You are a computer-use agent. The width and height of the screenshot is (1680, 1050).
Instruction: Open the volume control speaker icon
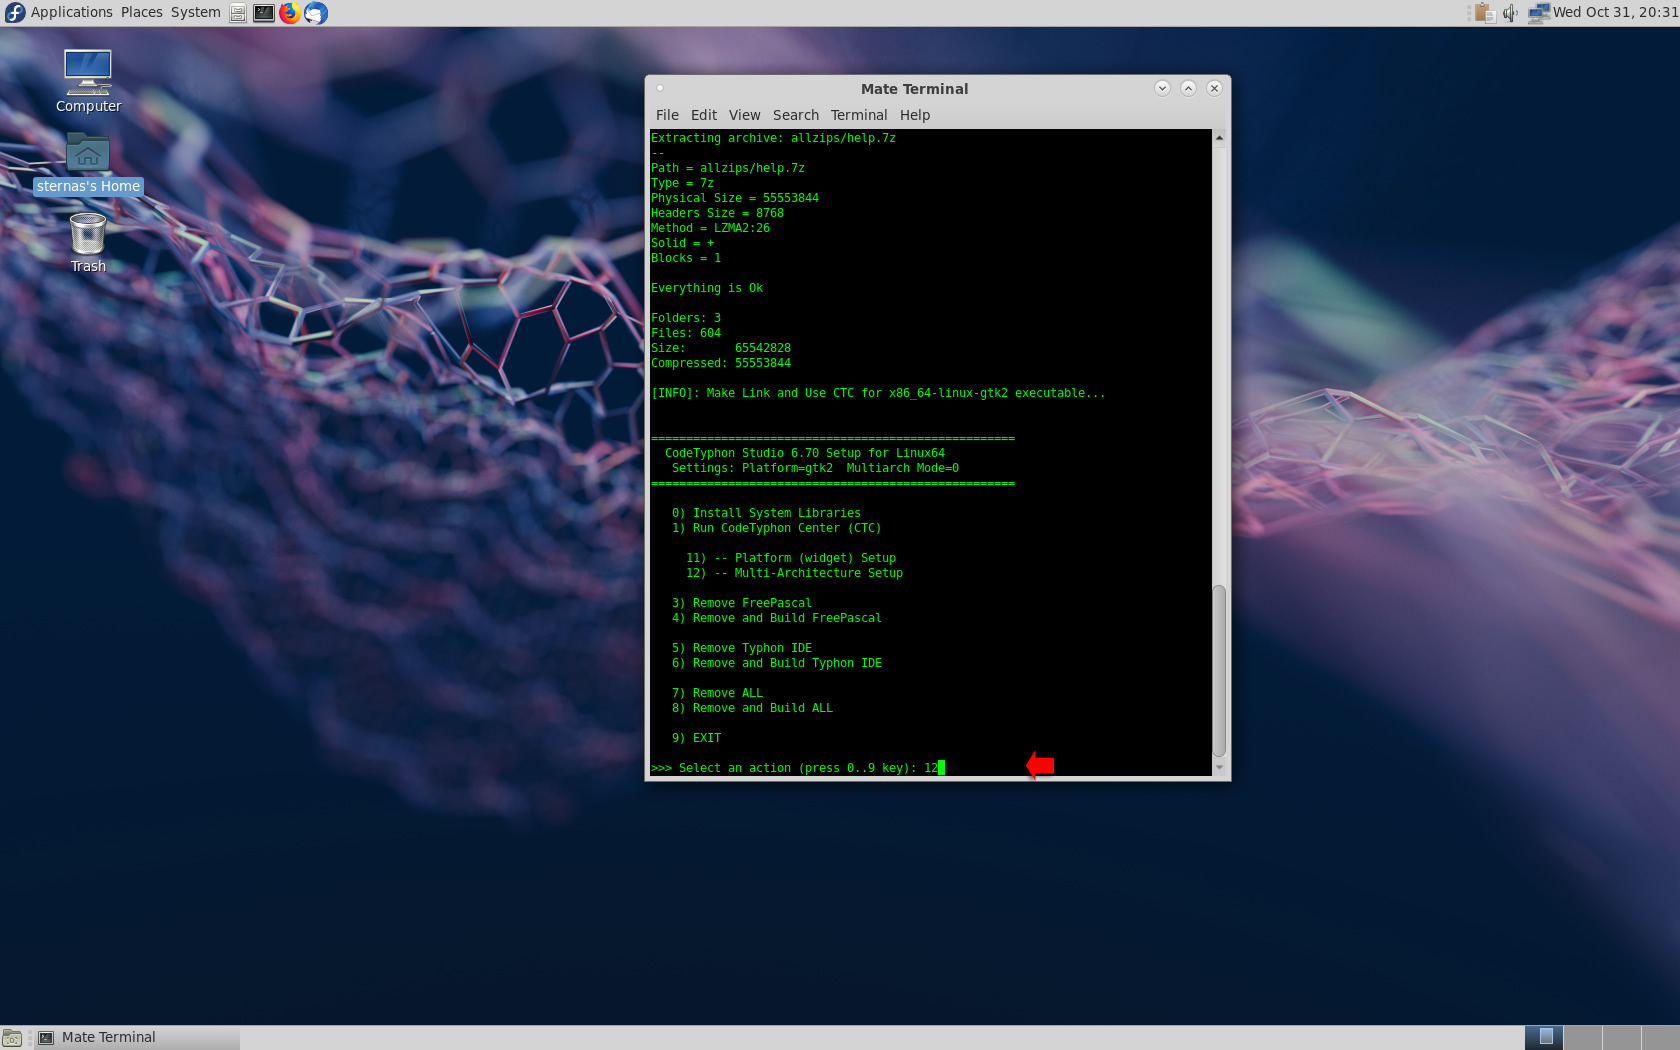click(1510, 13)
